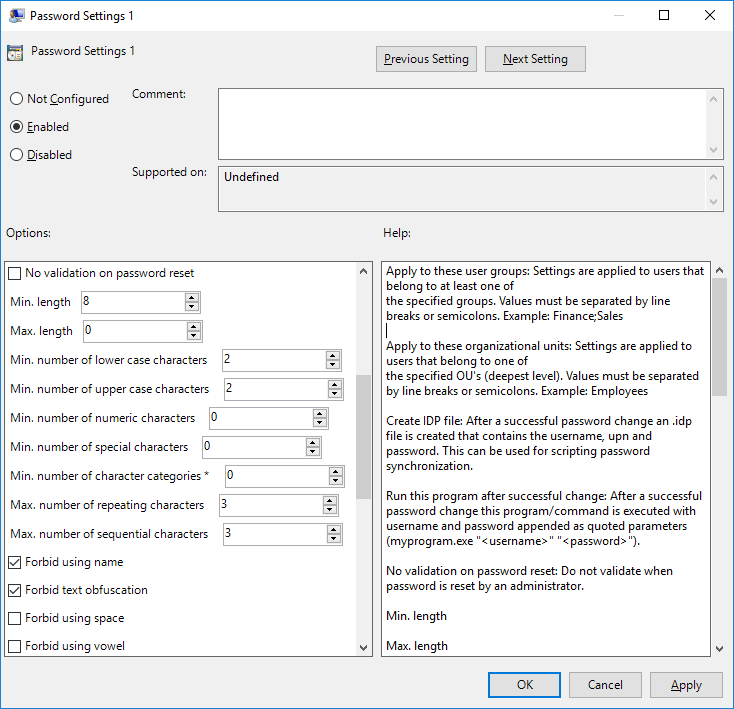The width and height of the screenshot is (734, 709).
Task: Go to Next Setting
Action: [x=535, y=59]
